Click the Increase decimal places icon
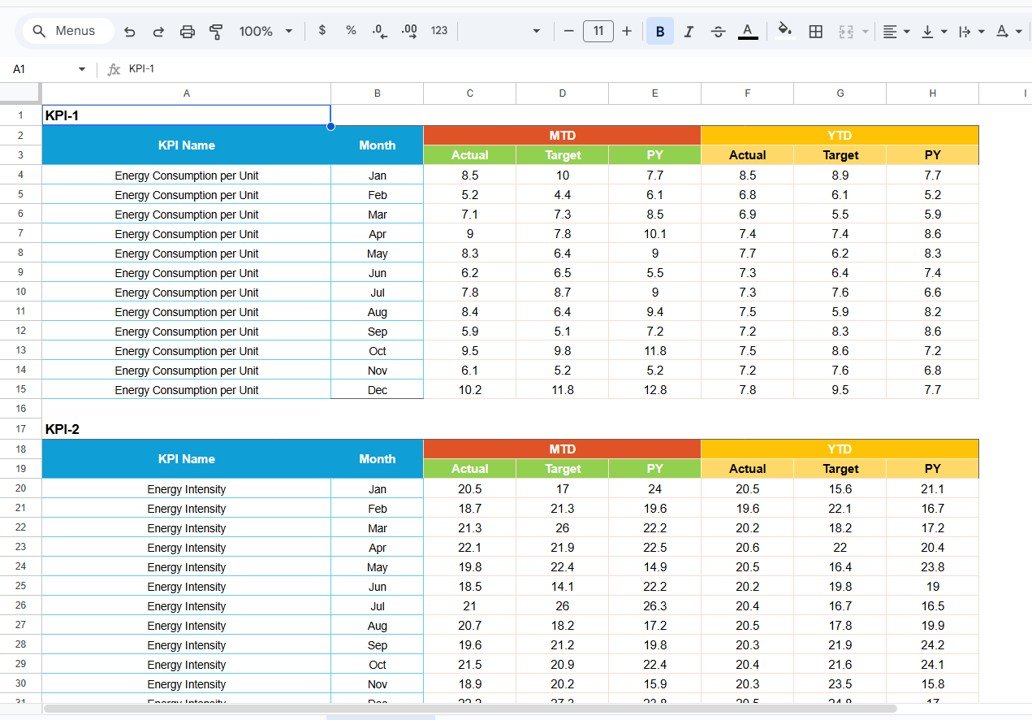 pos(409,31)
